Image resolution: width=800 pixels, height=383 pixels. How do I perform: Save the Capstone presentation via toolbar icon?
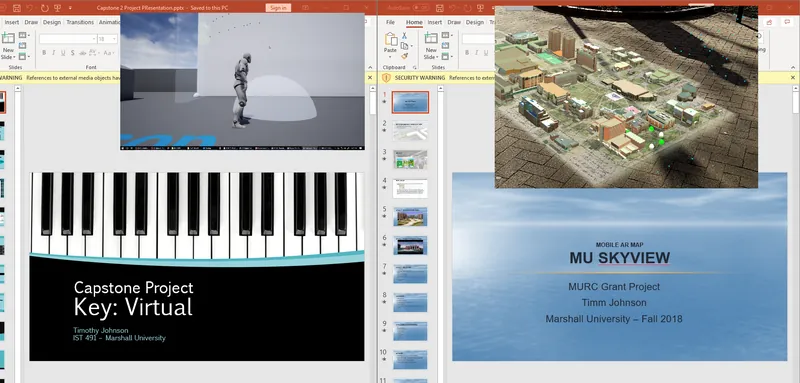(x=16, y=8)
